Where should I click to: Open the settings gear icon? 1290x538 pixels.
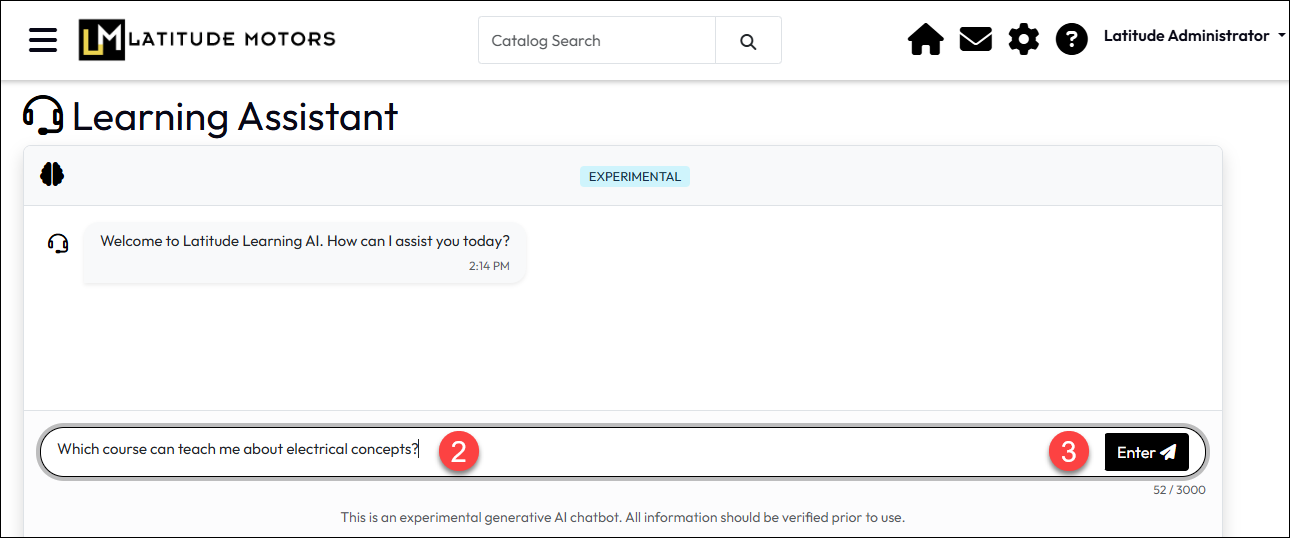click(x=1023, y=40)
